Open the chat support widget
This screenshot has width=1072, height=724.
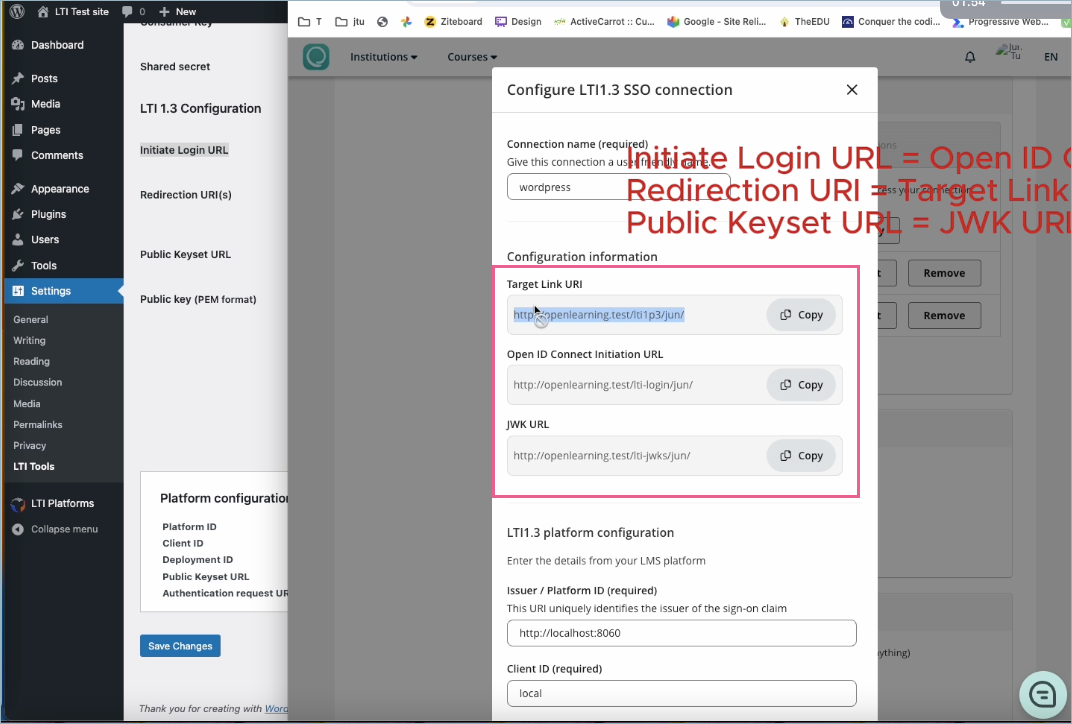click(1043, 695)
